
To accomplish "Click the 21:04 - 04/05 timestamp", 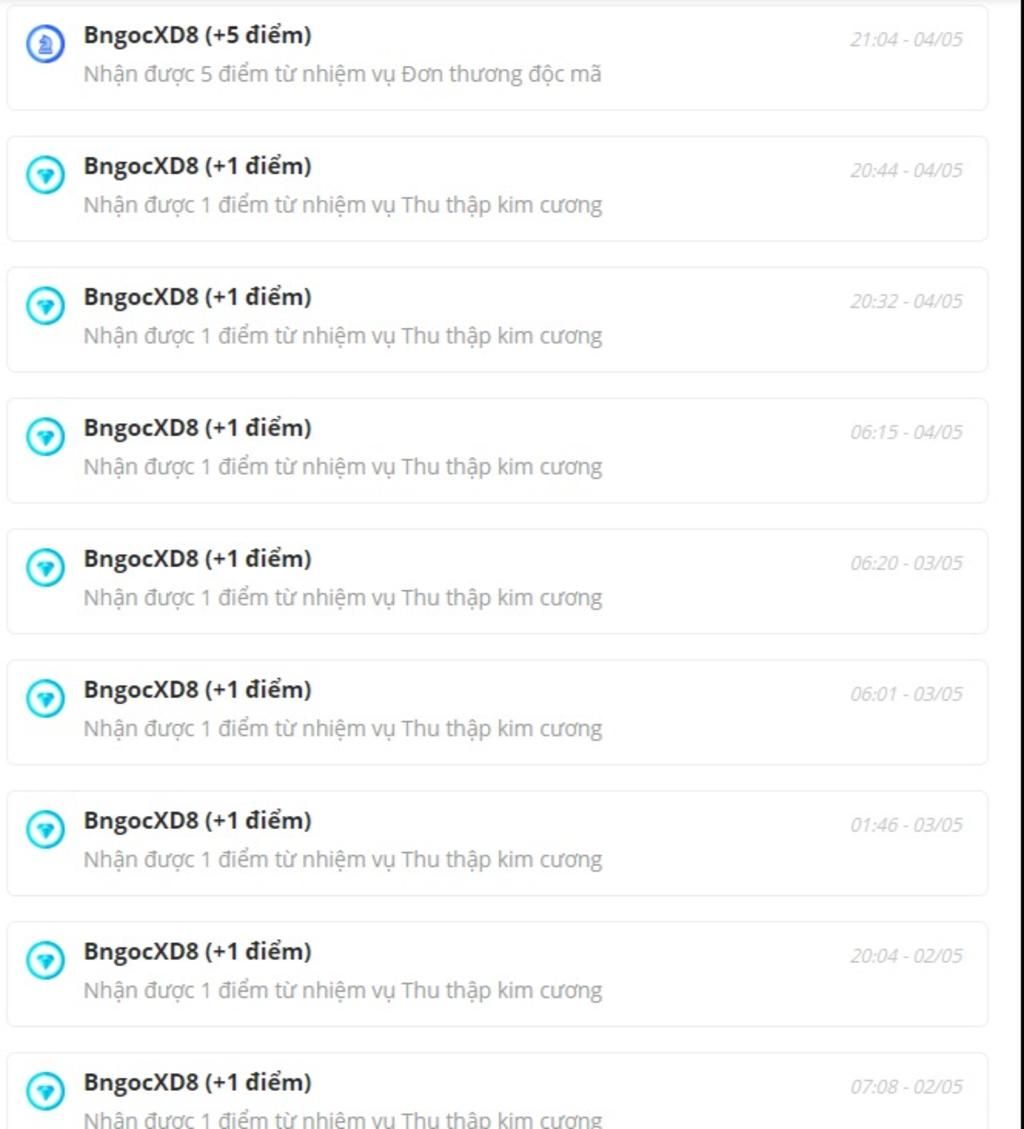I will click(906, 40).
